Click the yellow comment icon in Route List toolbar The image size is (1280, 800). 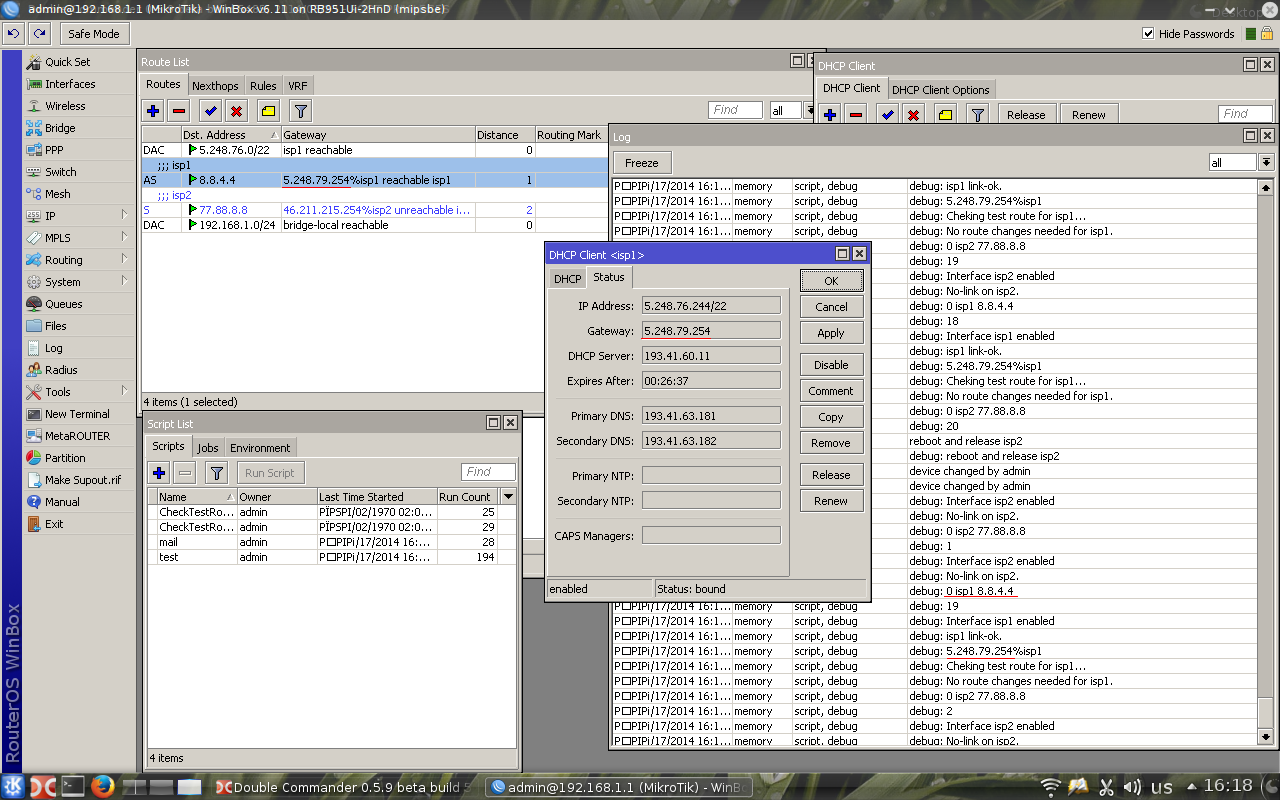(268, 111)
